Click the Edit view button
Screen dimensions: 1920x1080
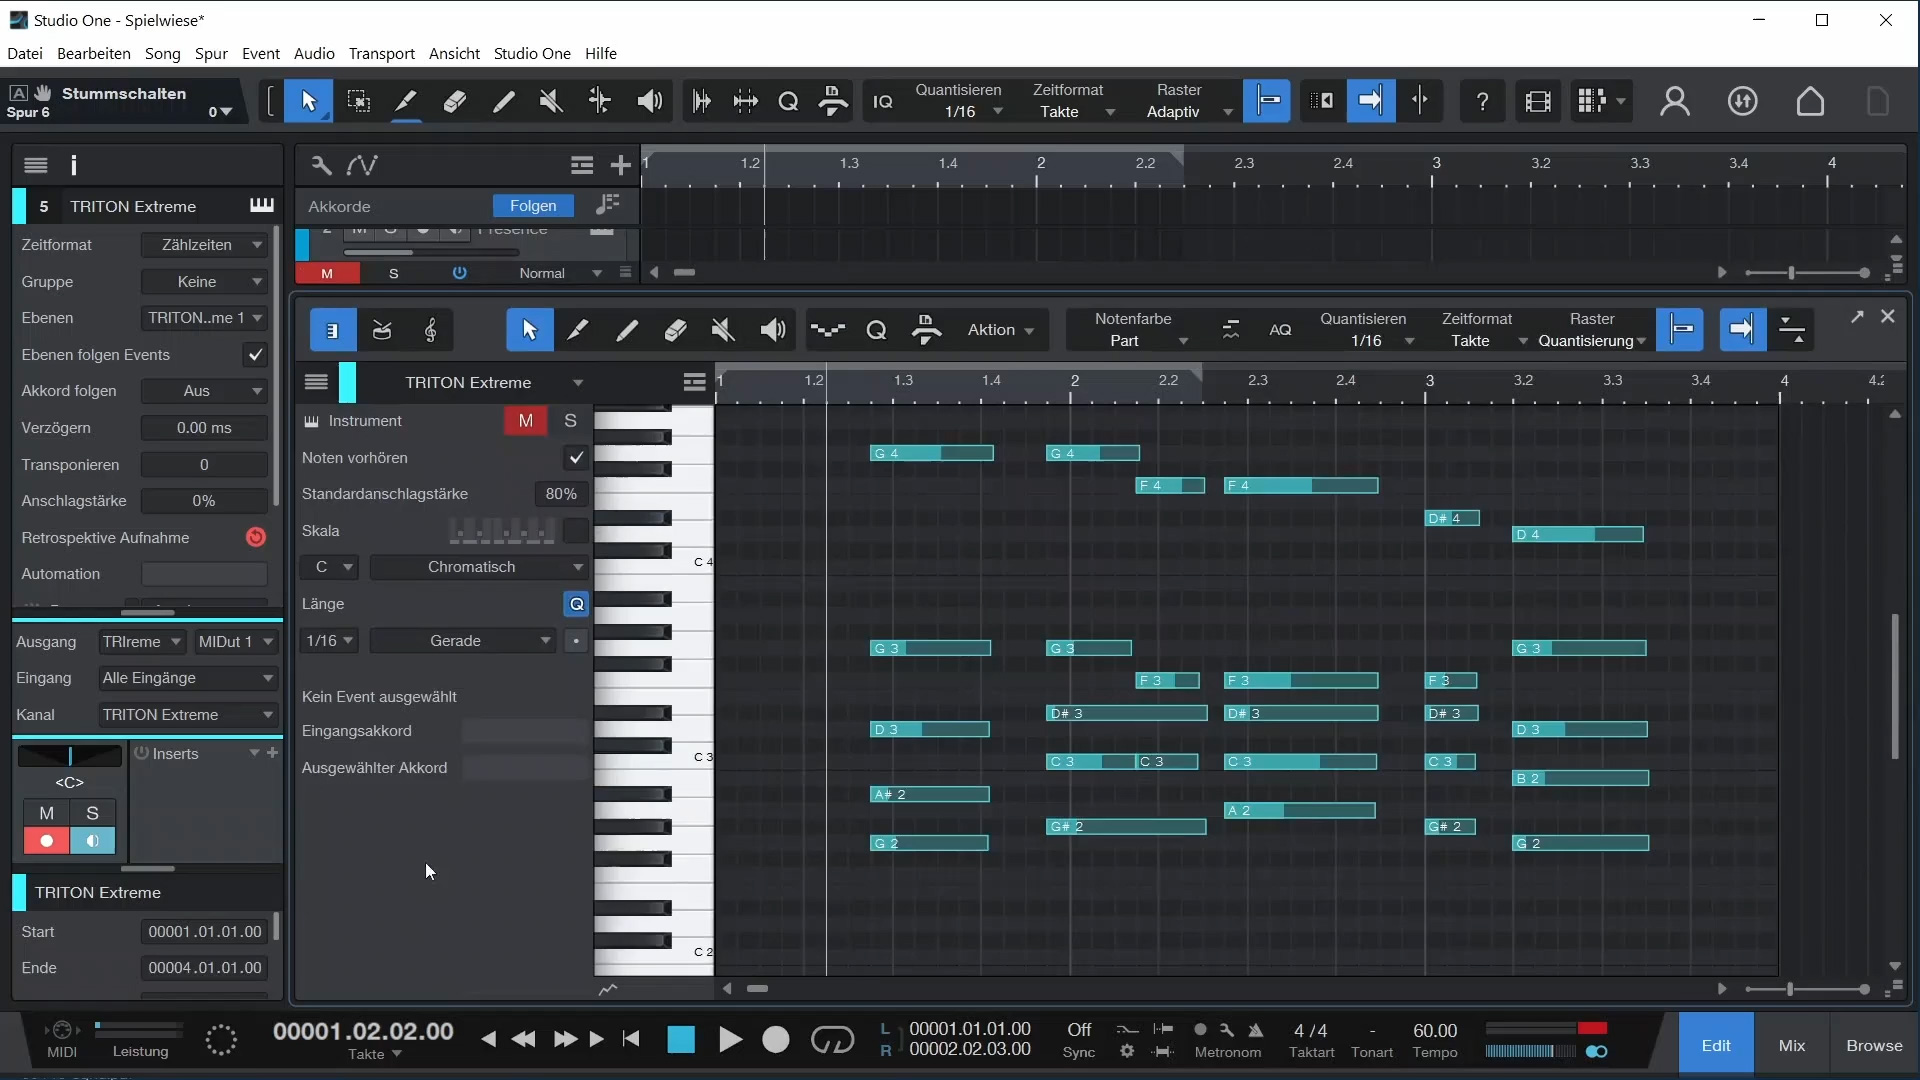(x=1716, y=1045)
